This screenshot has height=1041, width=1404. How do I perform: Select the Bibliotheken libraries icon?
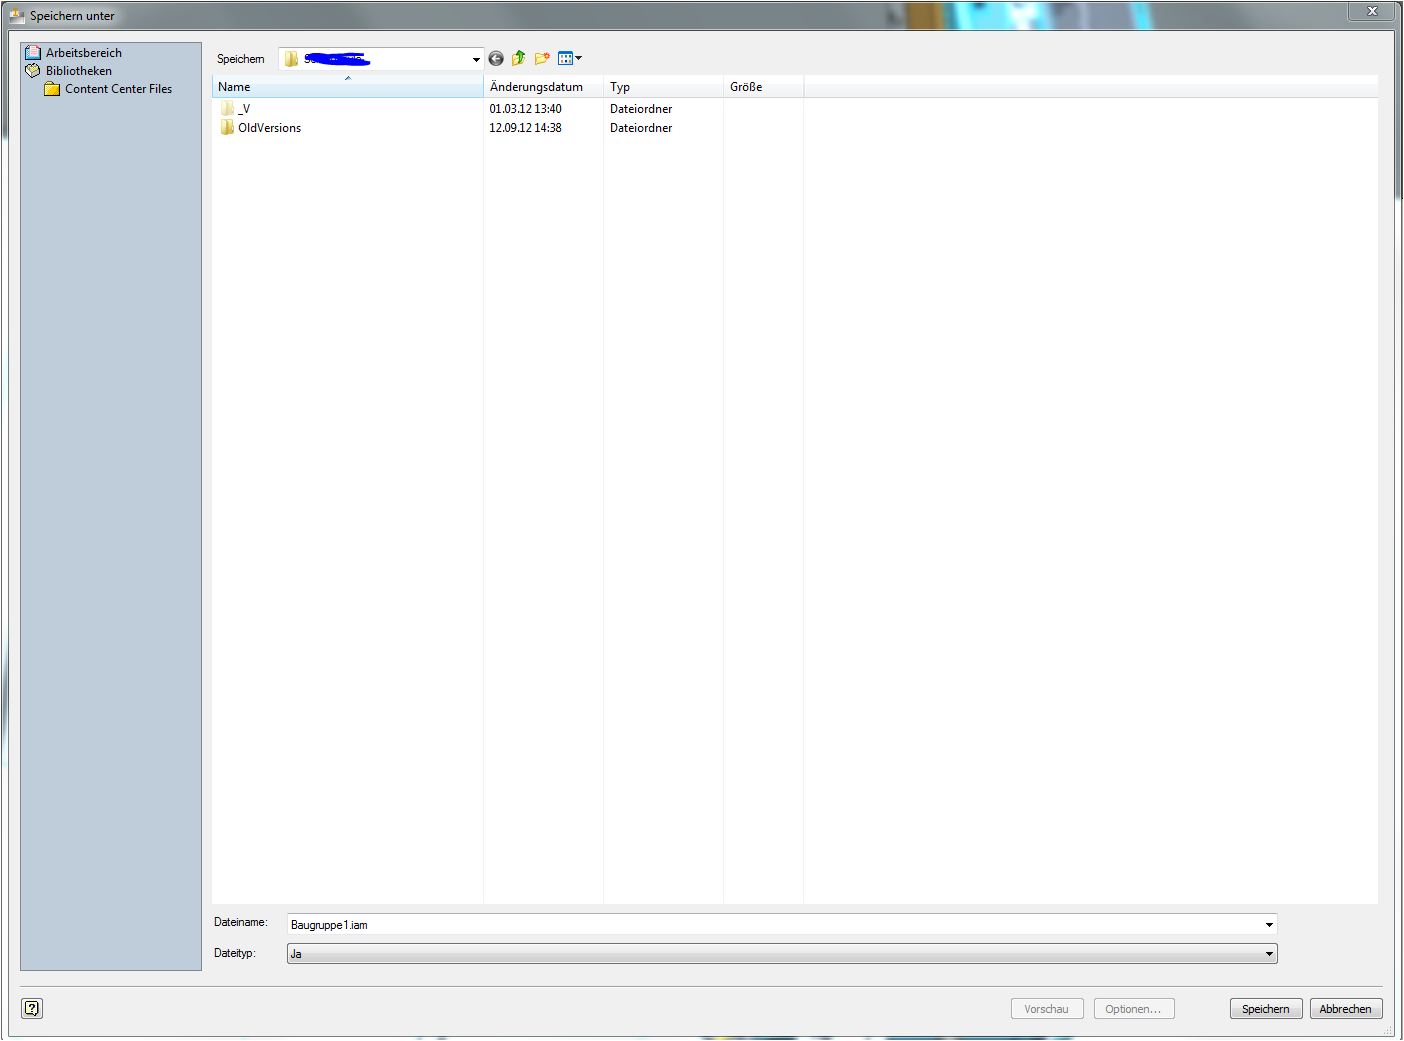pos(33,71)
